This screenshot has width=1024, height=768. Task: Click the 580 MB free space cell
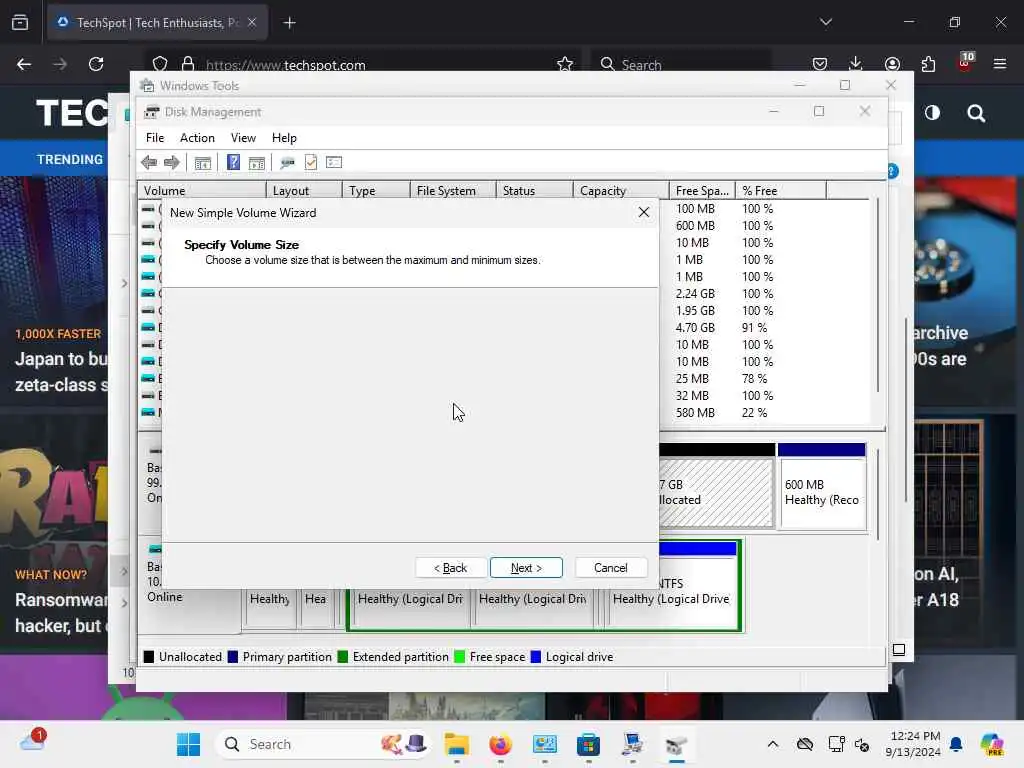(696, 413)
